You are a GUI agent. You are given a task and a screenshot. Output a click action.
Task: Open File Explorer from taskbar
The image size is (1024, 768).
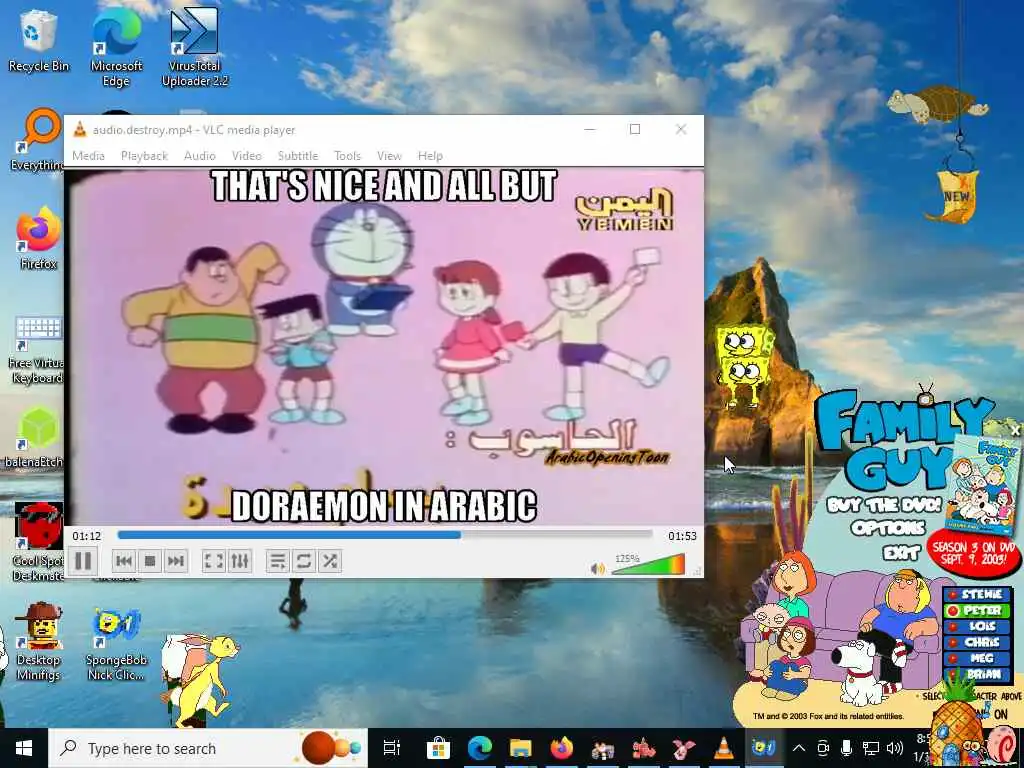(520, 748)
